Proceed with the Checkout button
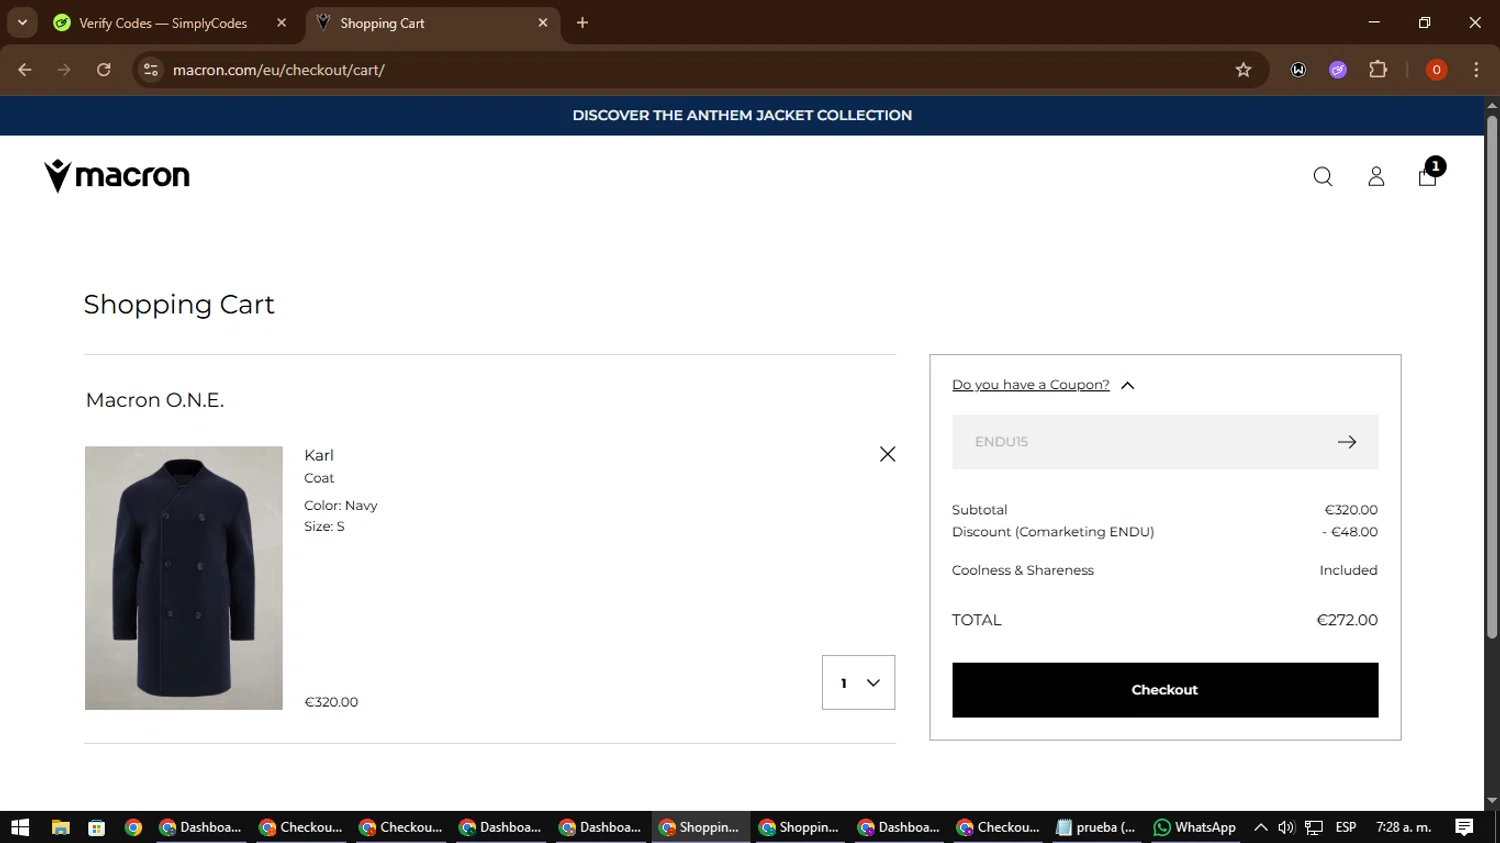 click(x=1165, y=690)
